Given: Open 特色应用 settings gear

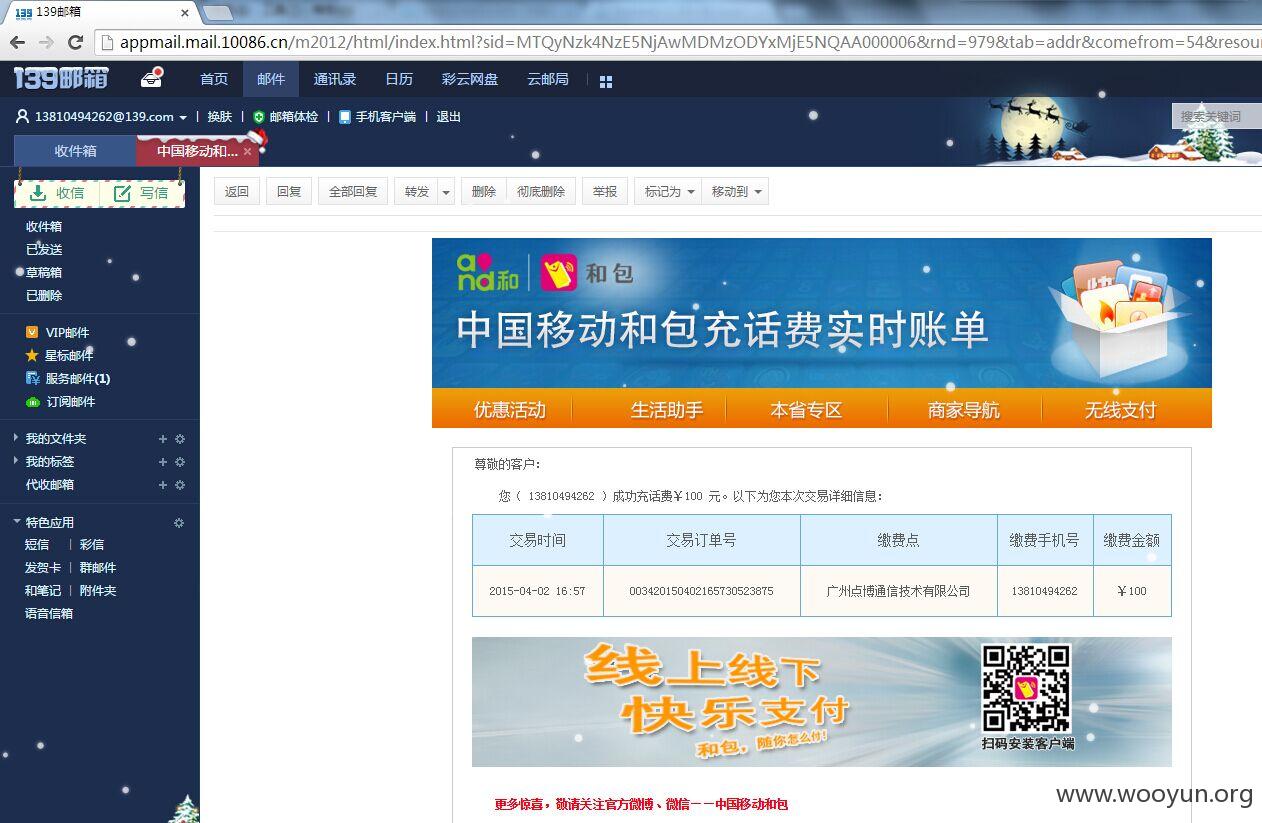Looking at the screenshot, I should tap(179, 523).
